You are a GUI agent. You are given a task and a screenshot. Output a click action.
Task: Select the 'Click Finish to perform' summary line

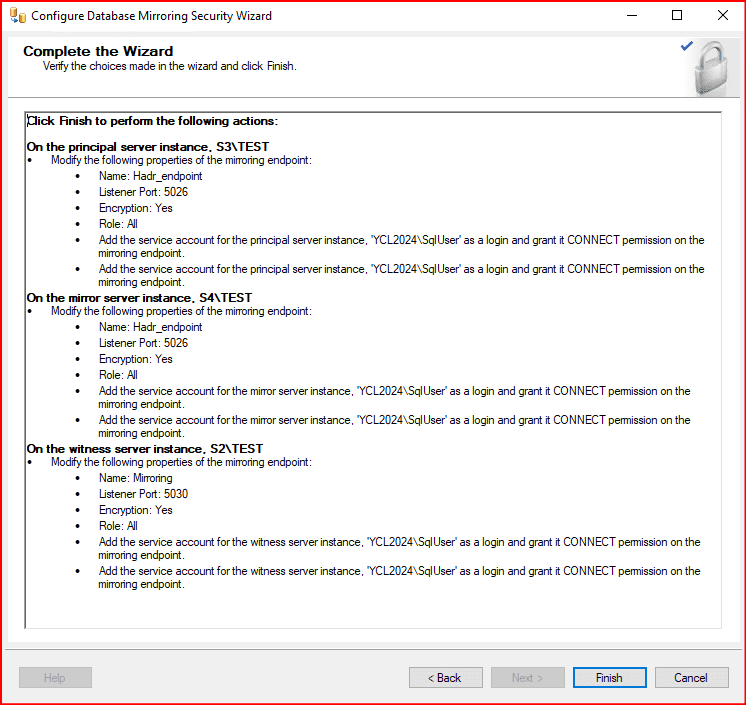(152, 121)
